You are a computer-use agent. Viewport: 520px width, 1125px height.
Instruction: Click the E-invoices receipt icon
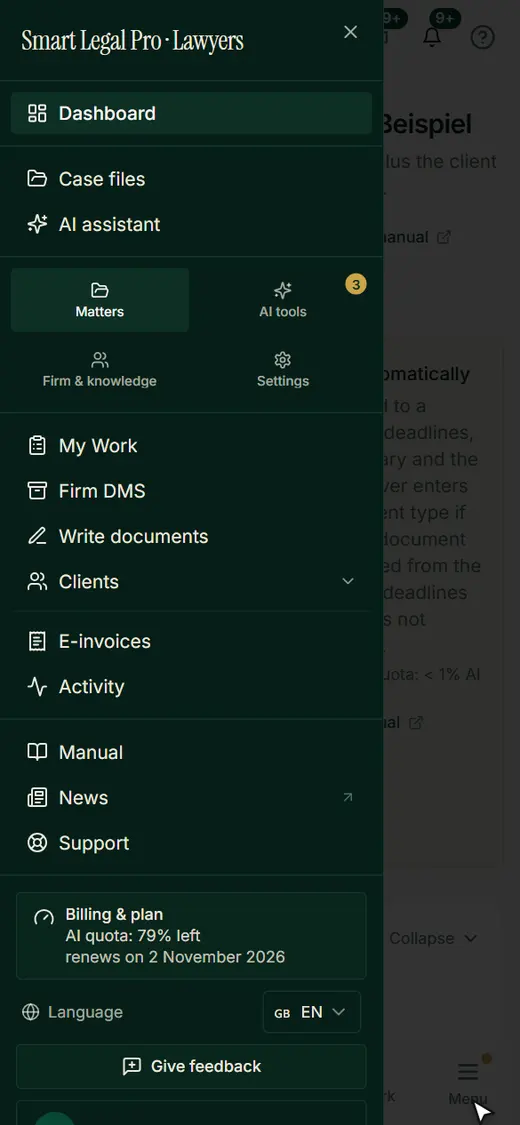coord(37,641)
